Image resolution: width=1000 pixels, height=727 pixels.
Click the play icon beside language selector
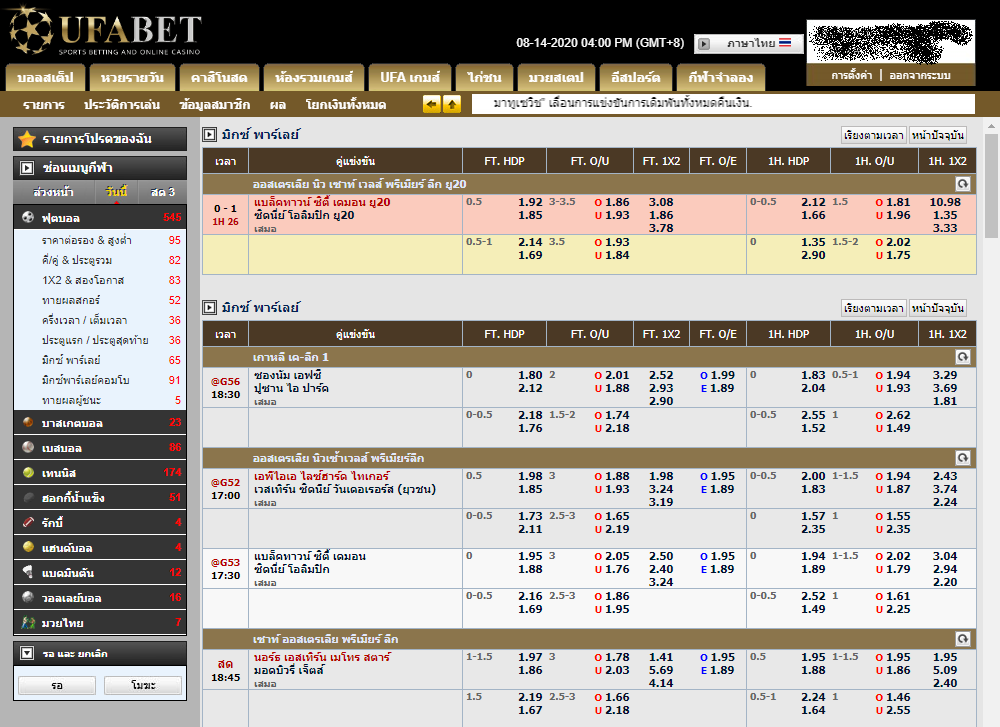click(703, 43)
